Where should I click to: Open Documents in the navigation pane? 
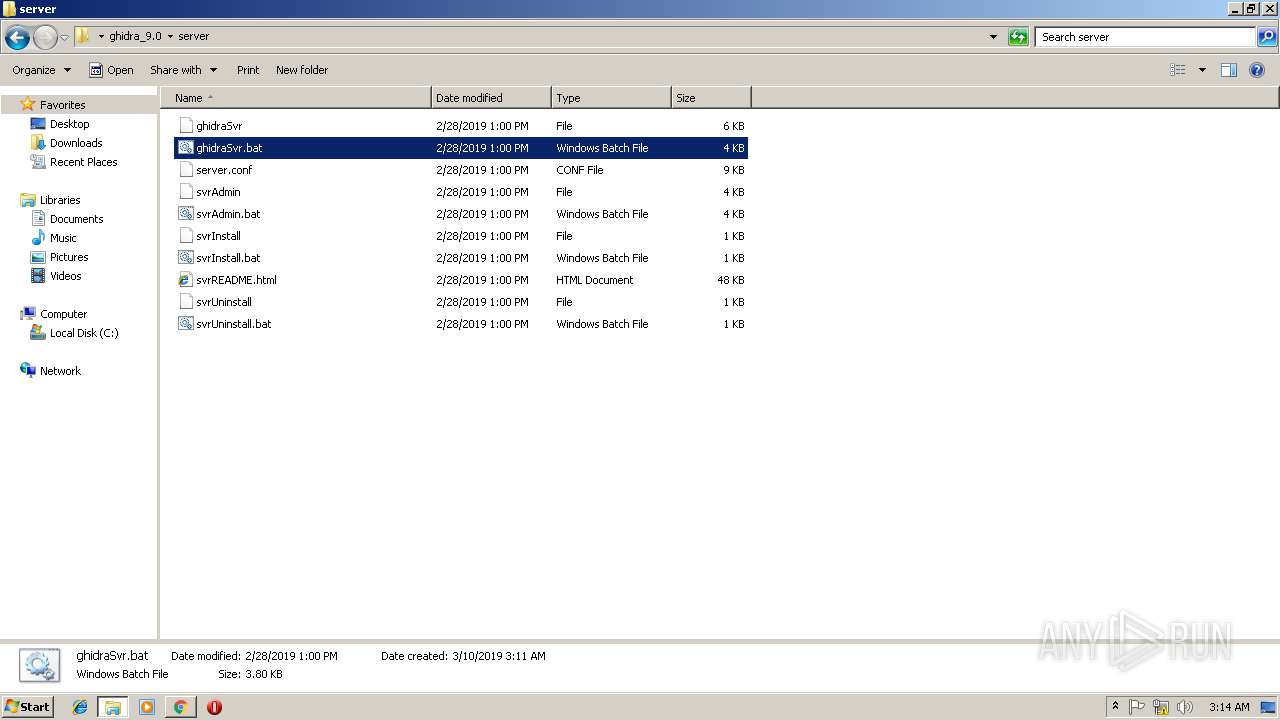[77, 219]
